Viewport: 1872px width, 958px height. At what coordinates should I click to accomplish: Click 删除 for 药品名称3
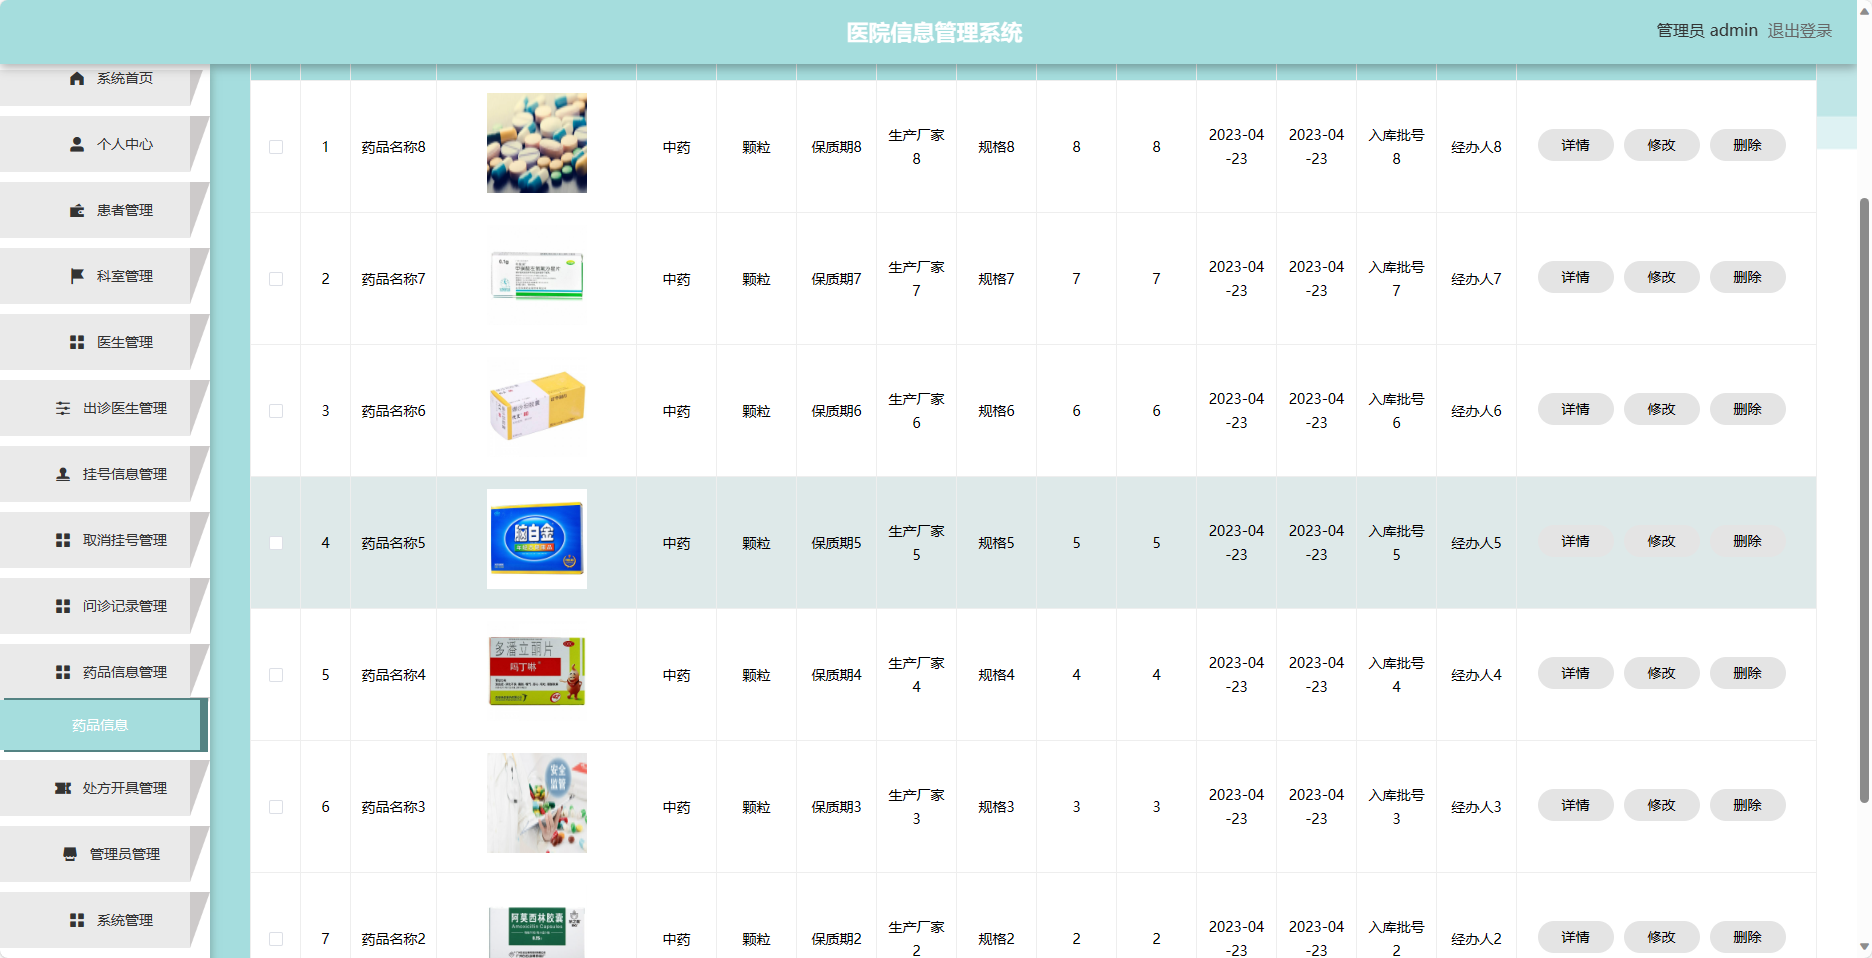click(1747, 805)
